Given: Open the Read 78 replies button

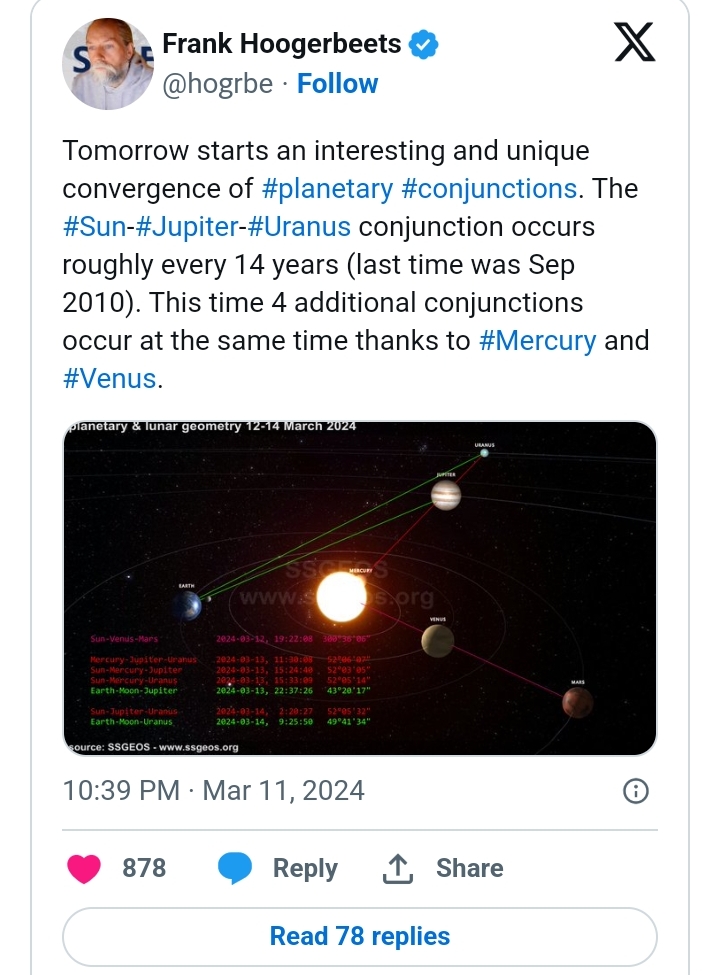Looking at the screenshot, I should coord(360,936).
